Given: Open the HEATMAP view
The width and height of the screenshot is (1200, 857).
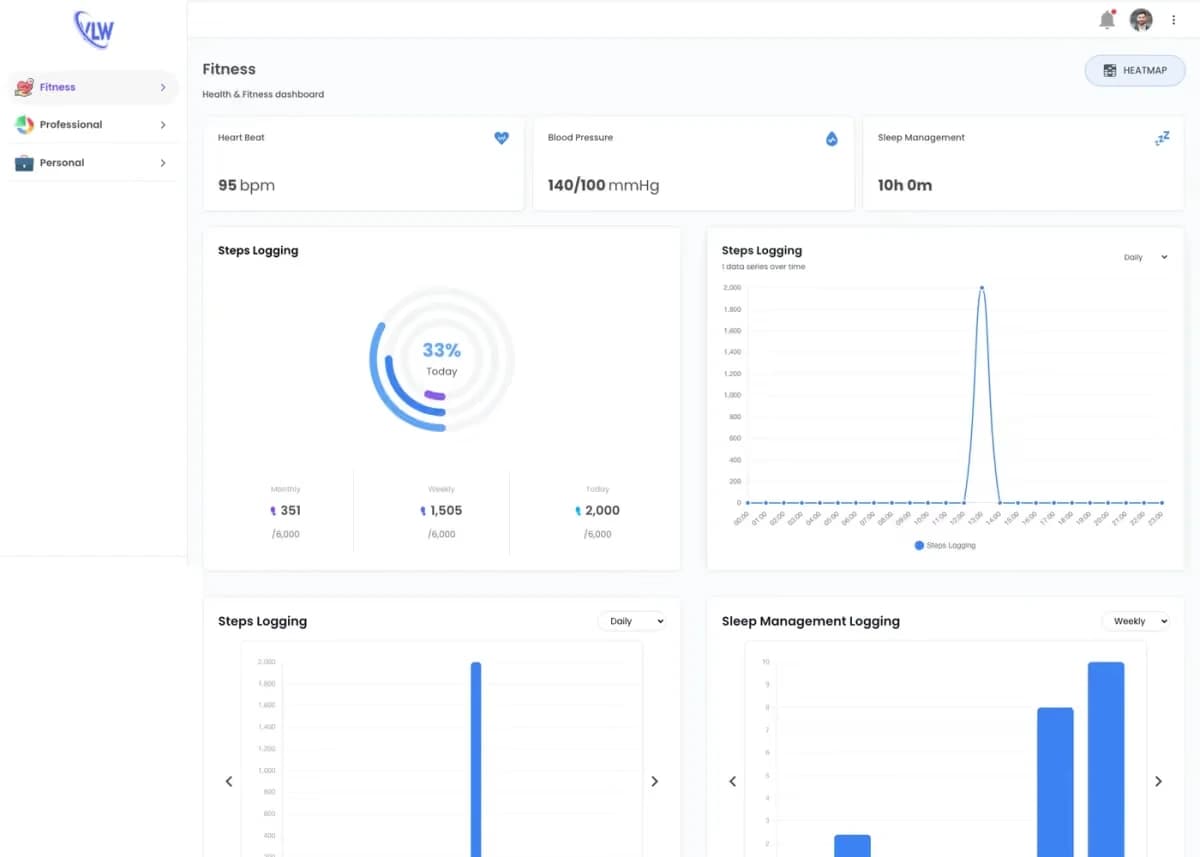Looking at the screenshot, I should click(1135, 71).
